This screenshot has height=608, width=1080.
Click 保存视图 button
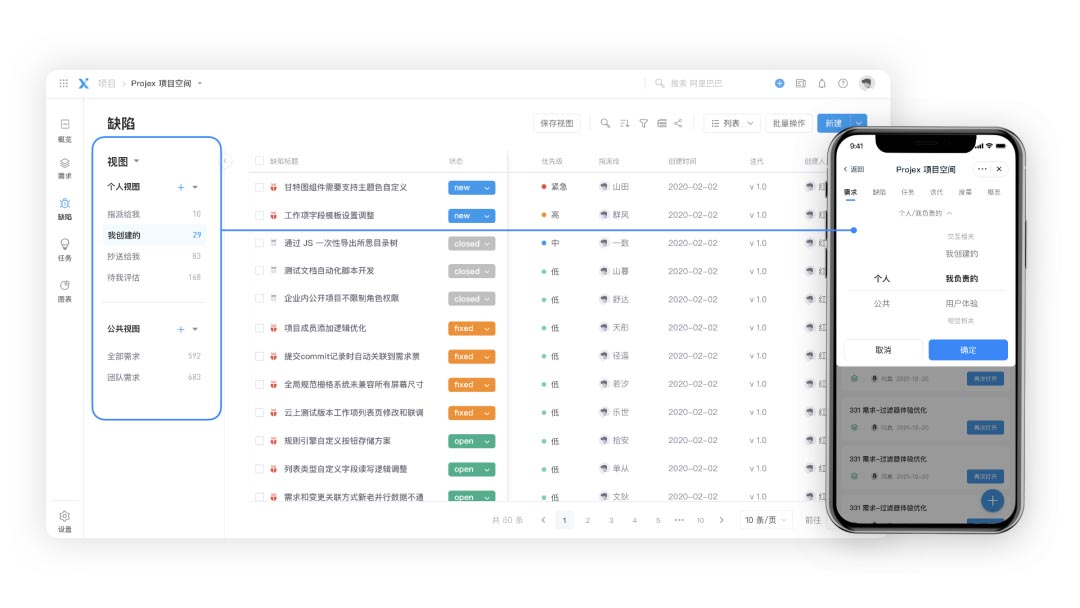[557, 123]
